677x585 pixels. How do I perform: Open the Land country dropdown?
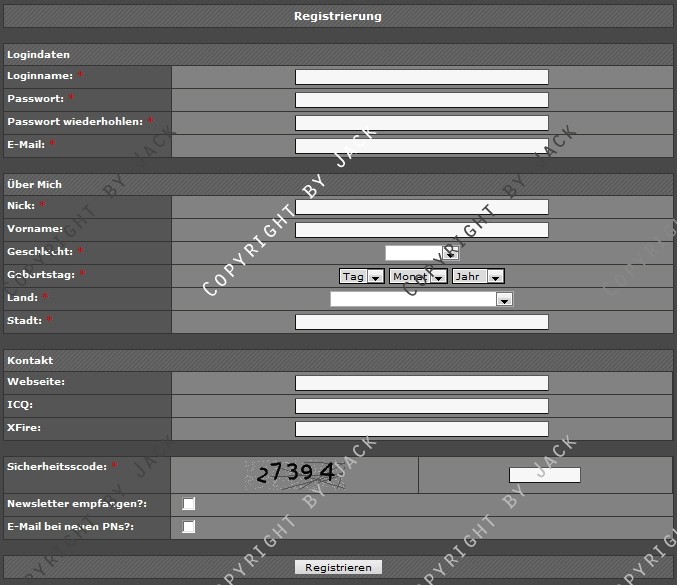[x=421, y=299]
